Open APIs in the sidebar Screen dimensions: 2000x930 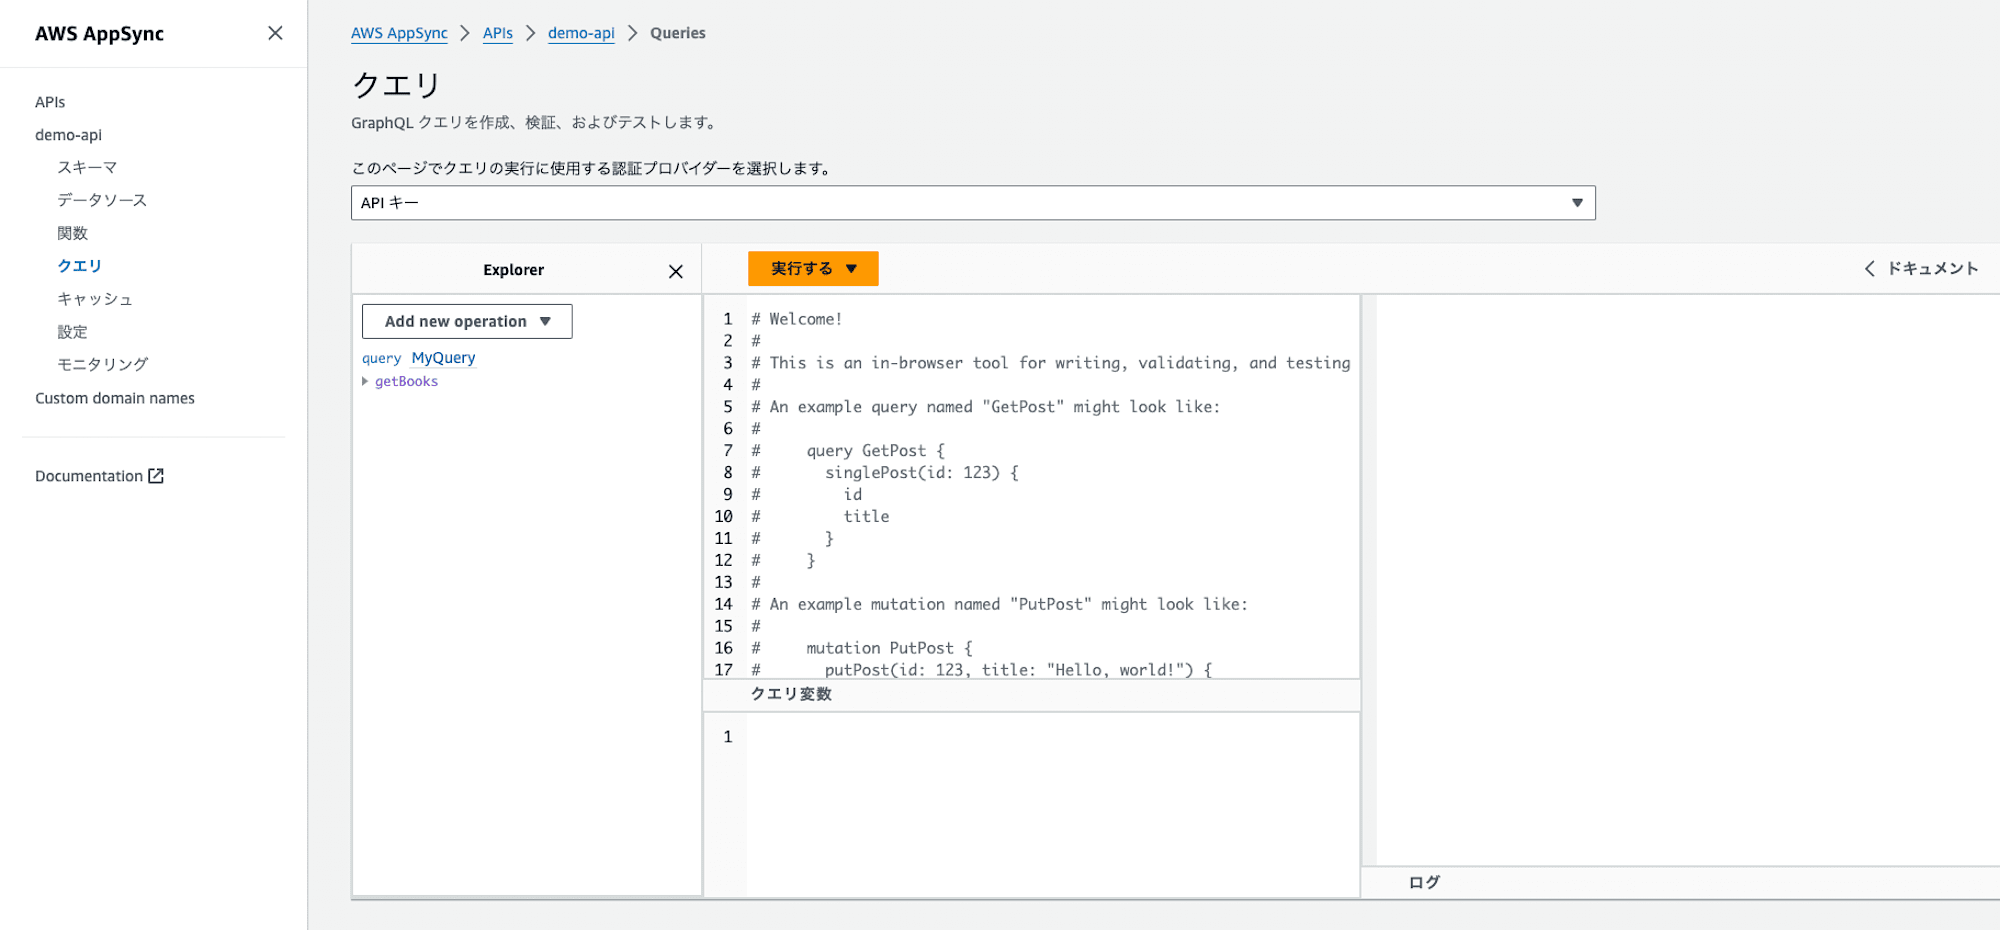coord(50,102)
